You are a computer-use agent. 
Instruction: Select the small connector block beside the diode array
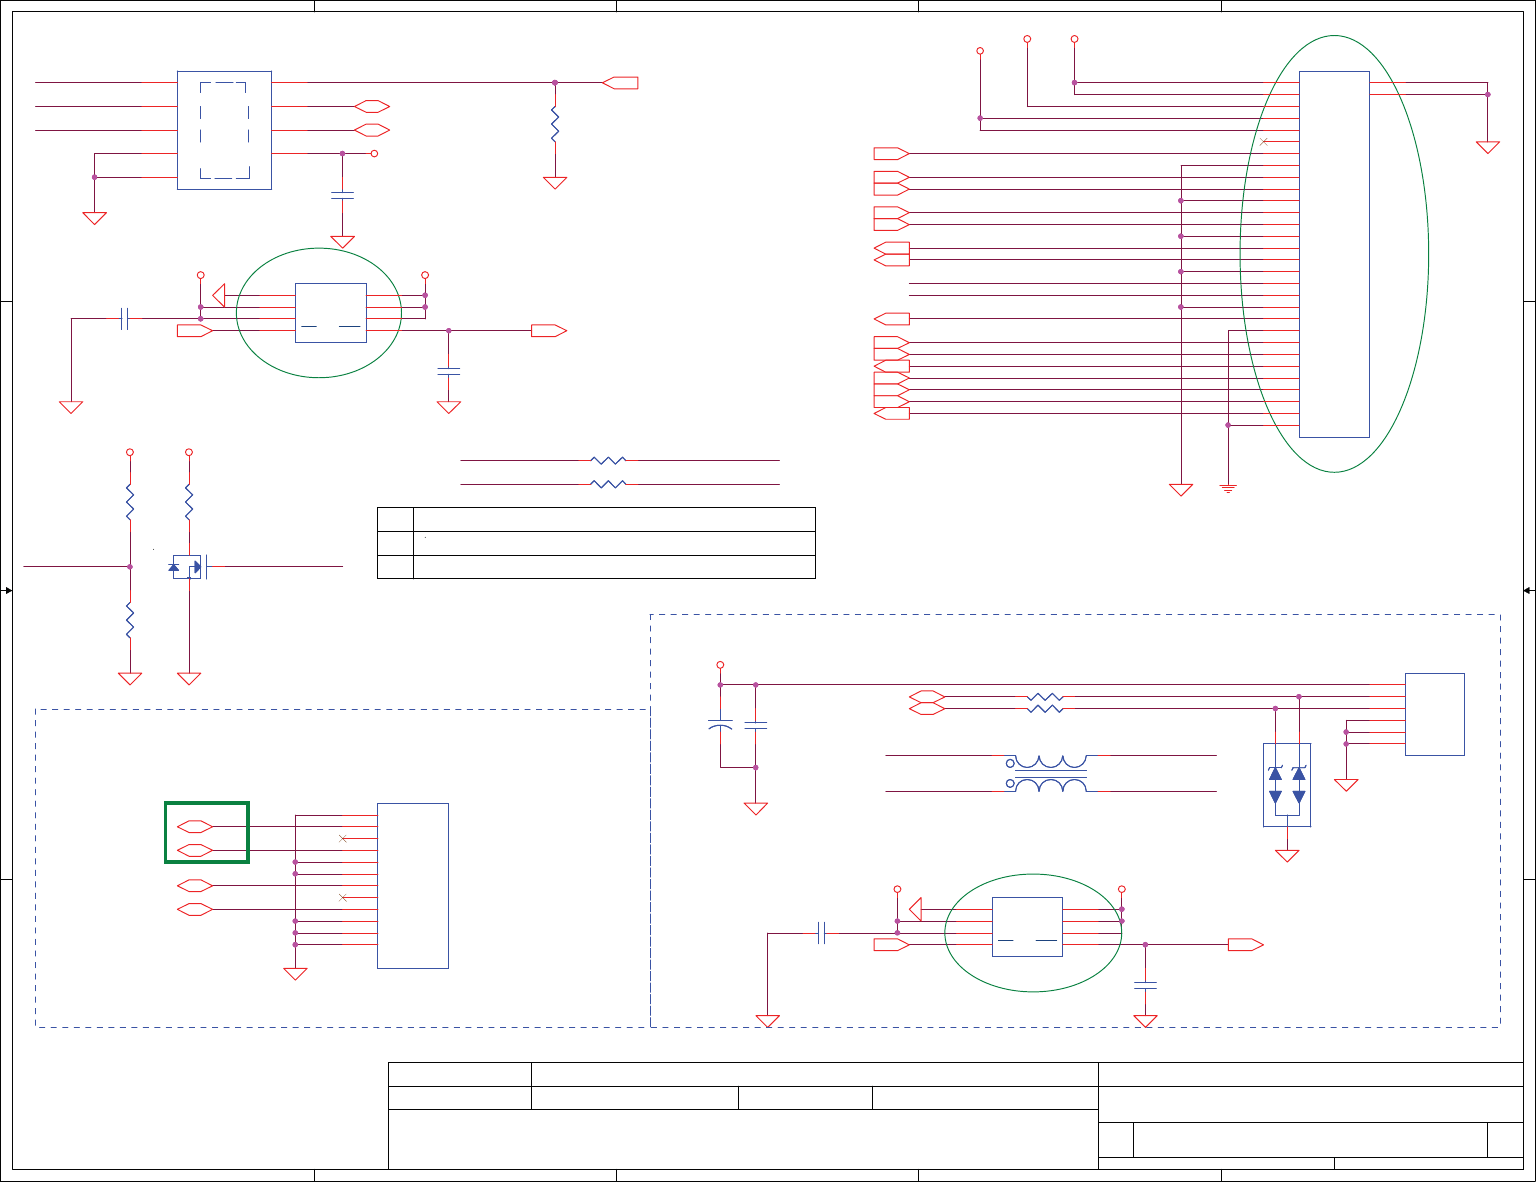click(x=1435, y=714)
